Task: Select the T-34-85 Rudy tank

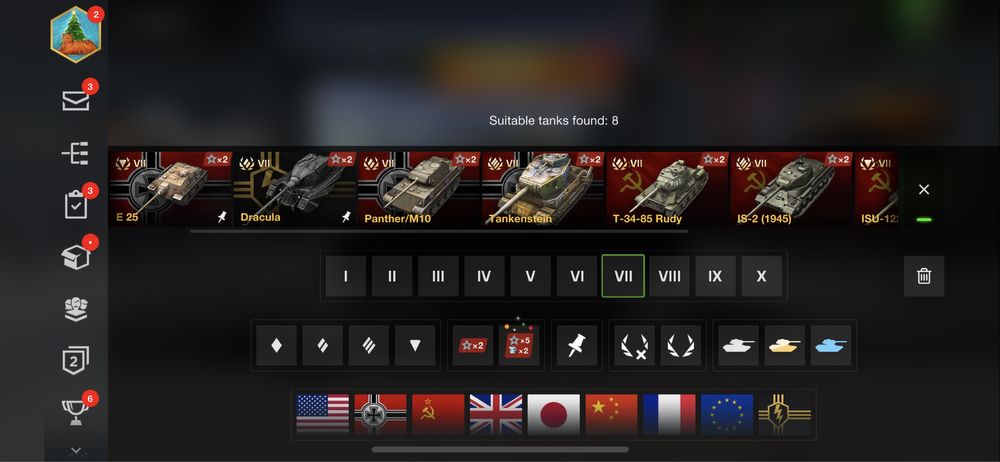Action: [x=667, y=189]
